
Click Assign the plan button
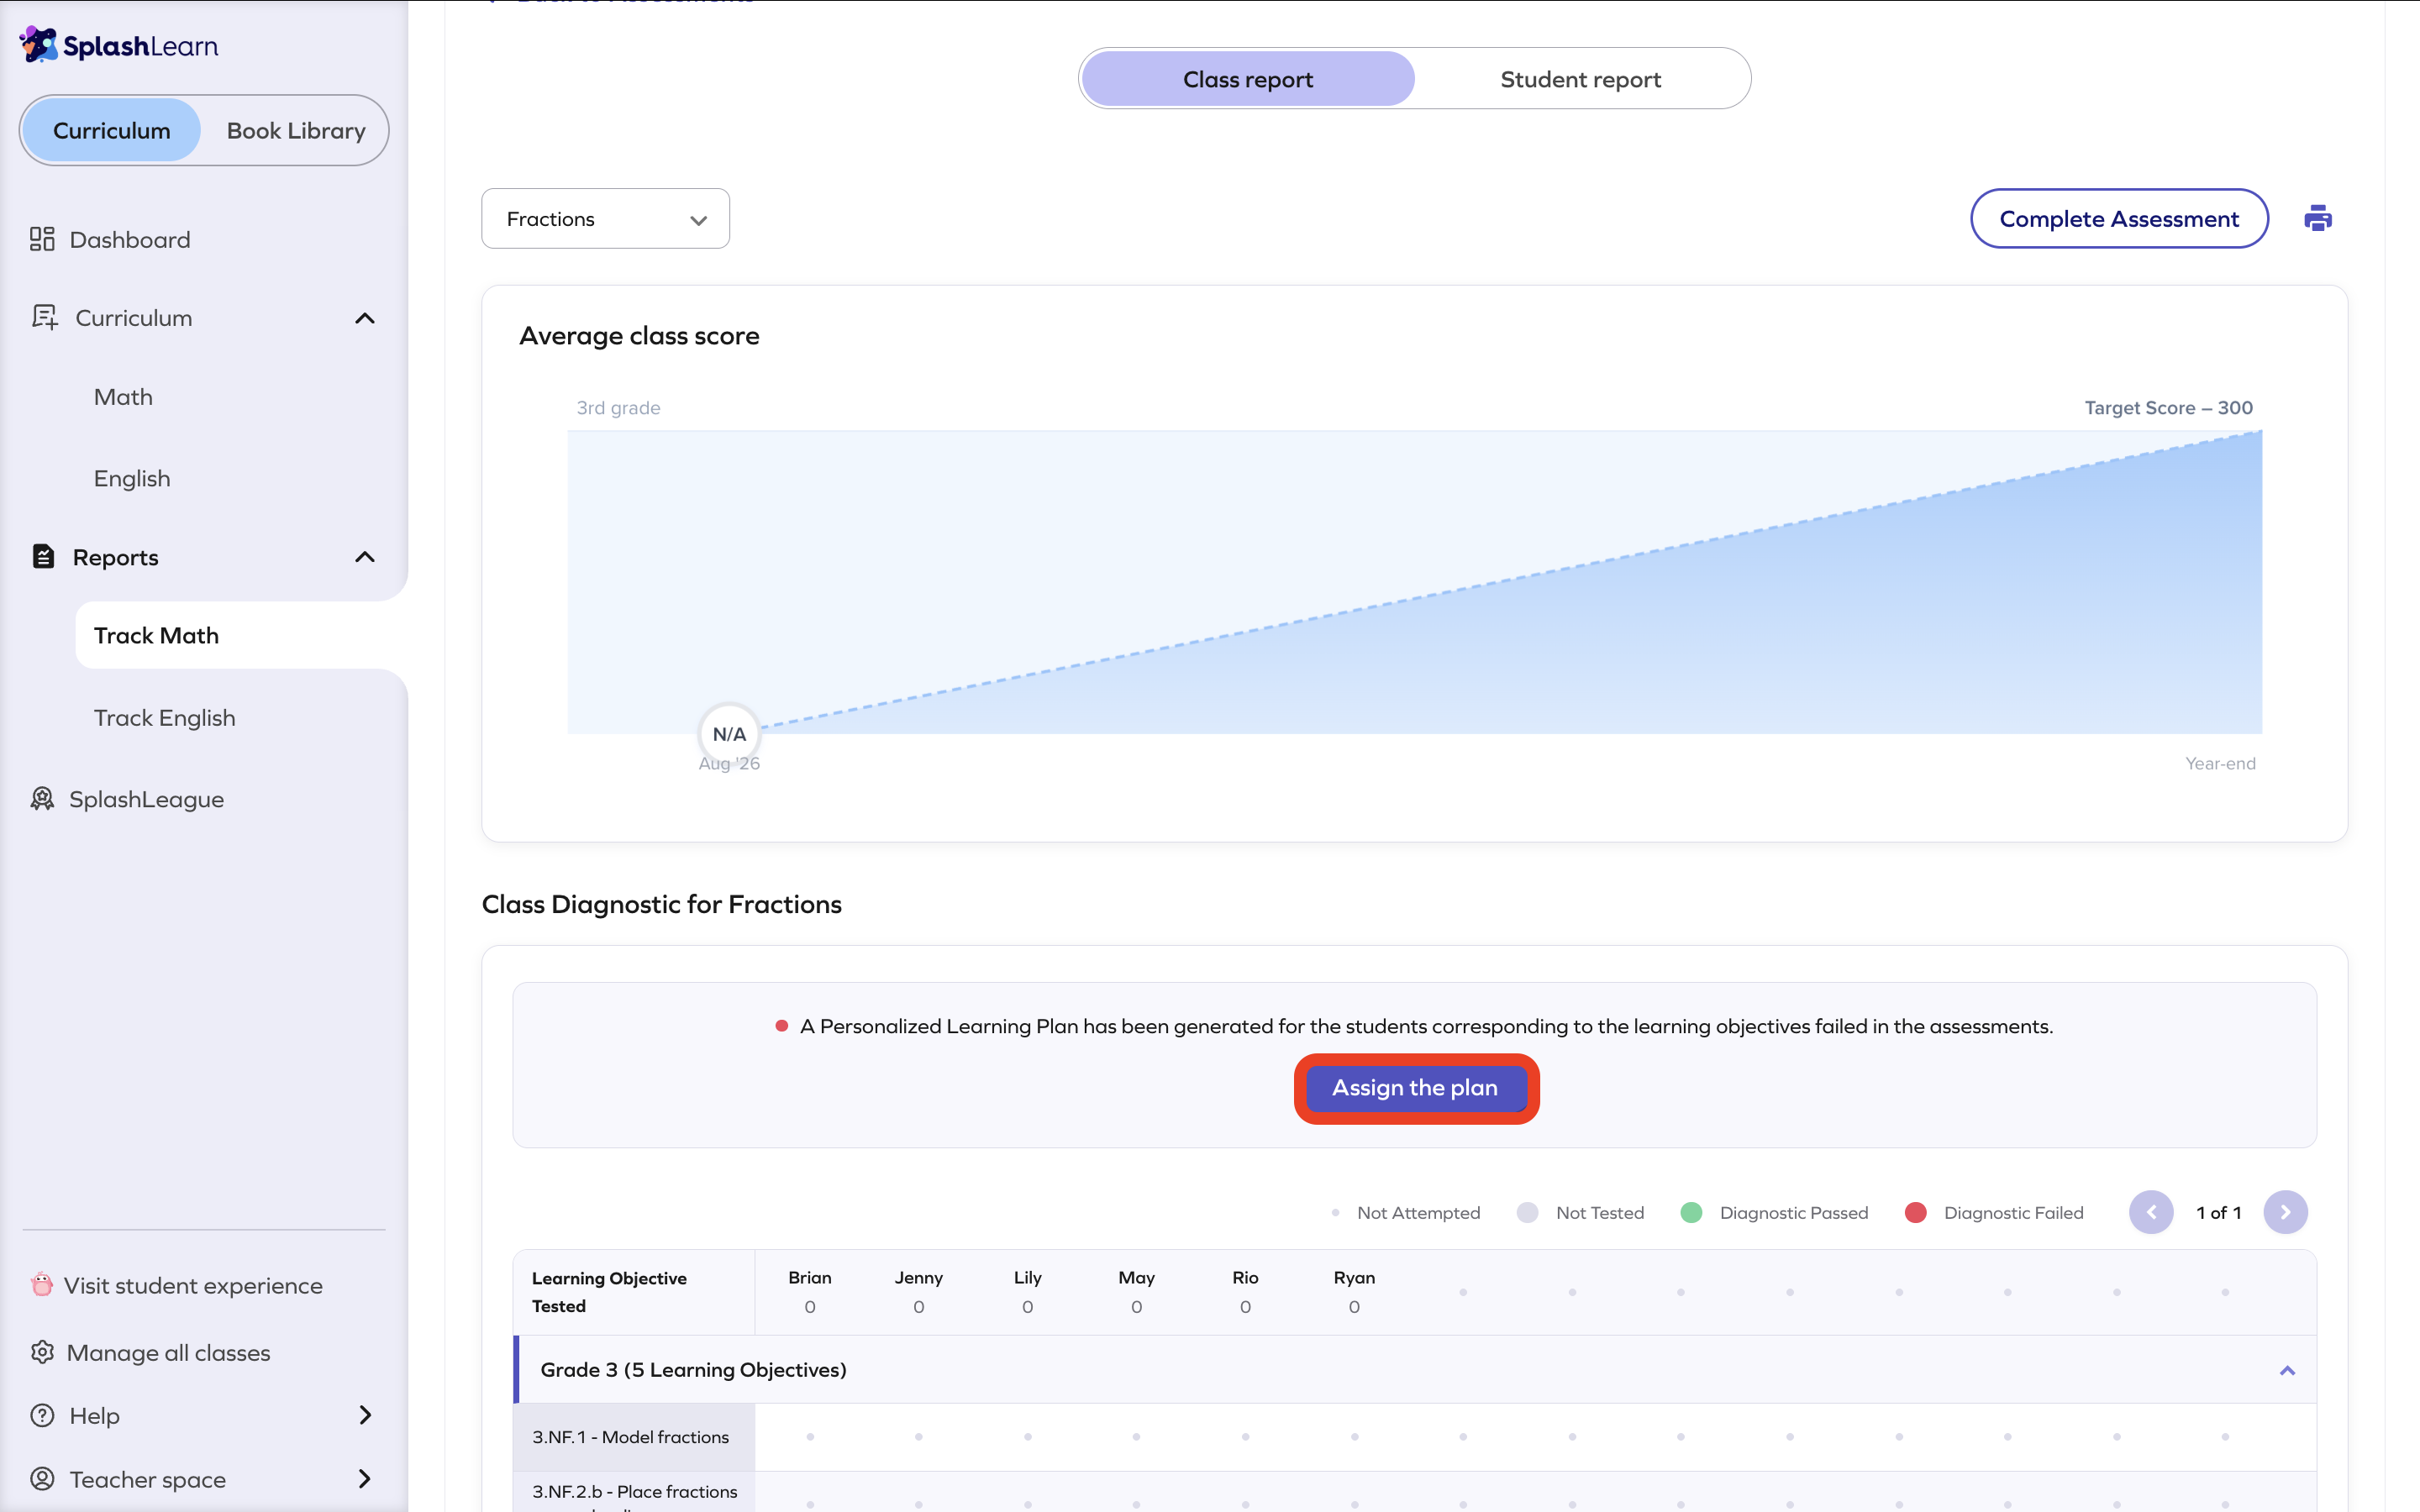pos(1416,1088)
